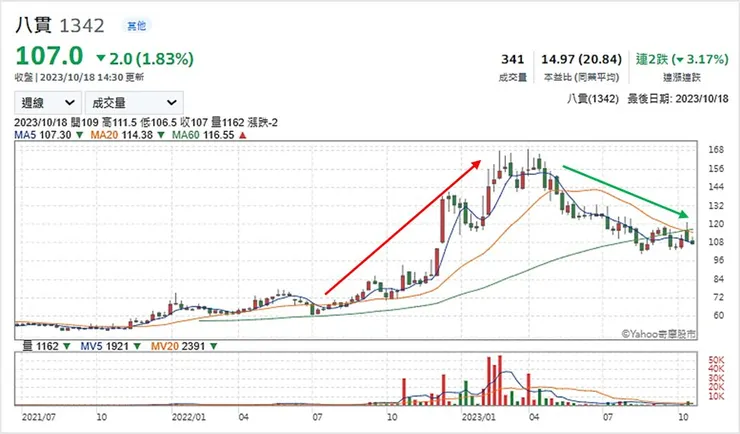This screenshot has height=434, width=740.
Task: Click the 成交量 label under 341
Action: pyautogui.click(x=513, y=77)
